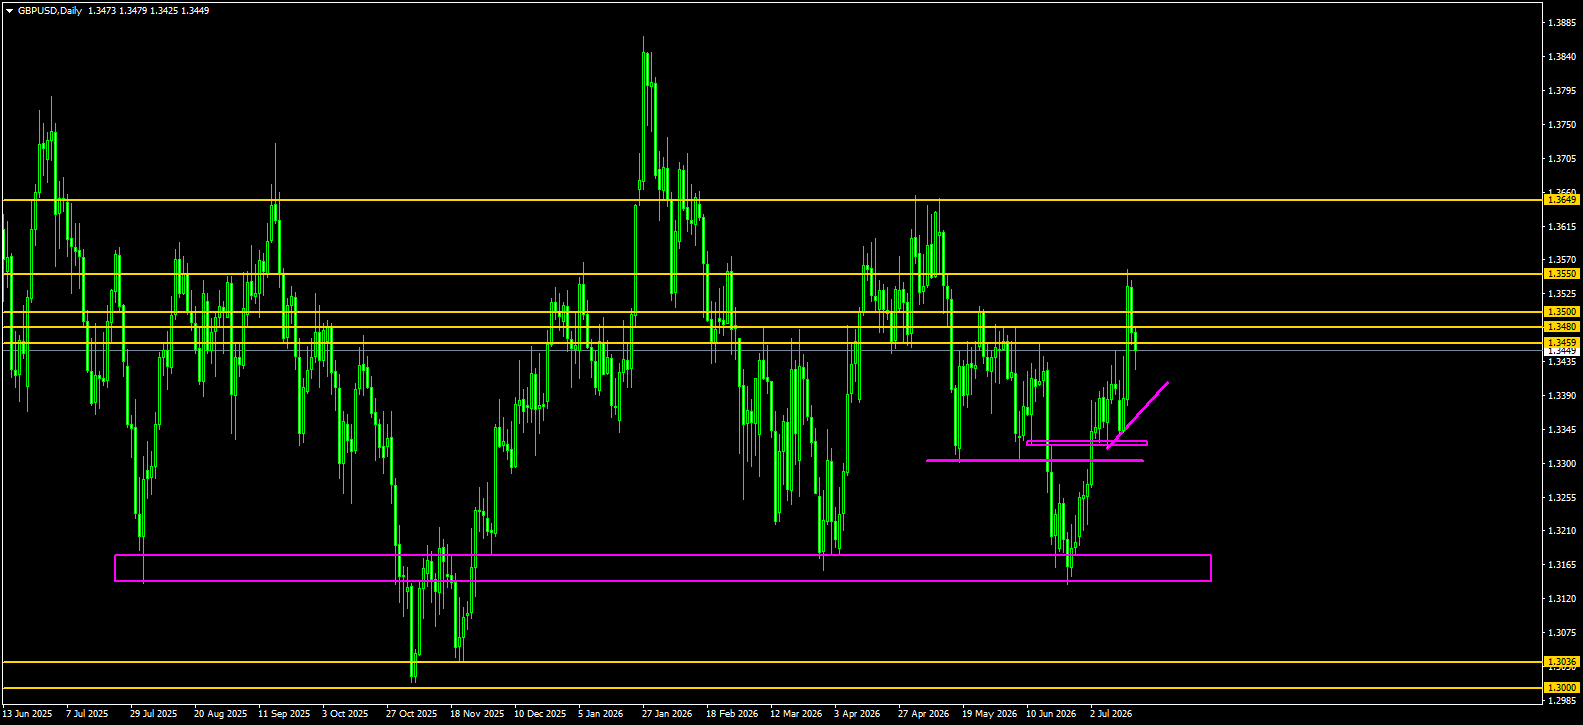Click the 1.3300 price scale value
The width and height of the screenshot is (1583, 725).
(1562, 464)
